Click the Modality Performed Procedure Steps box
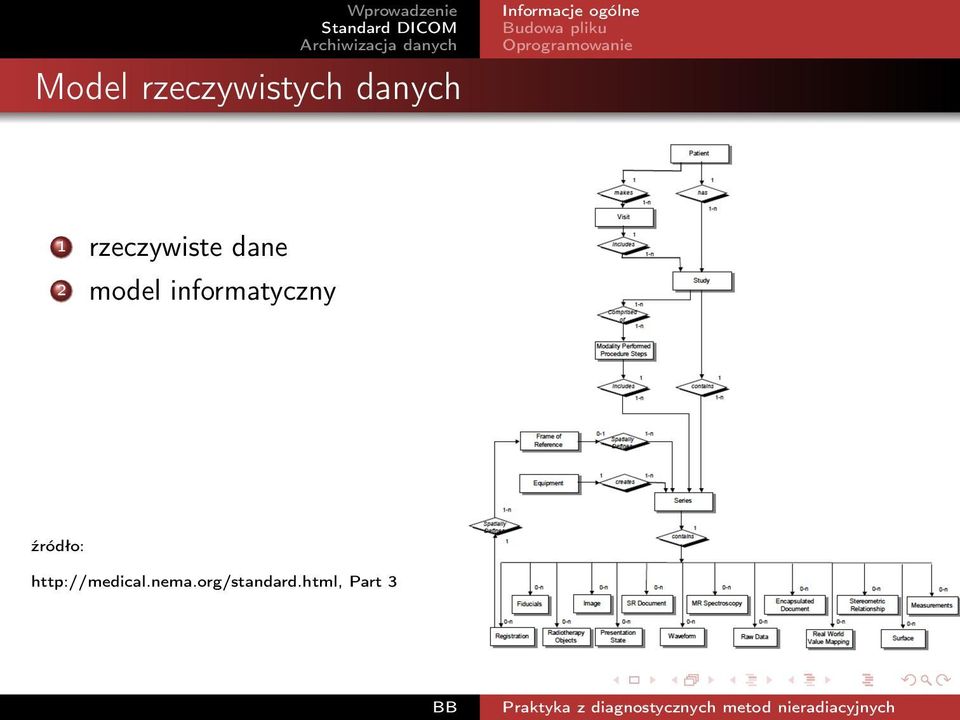The image size is (960, 720). point(624,350)
